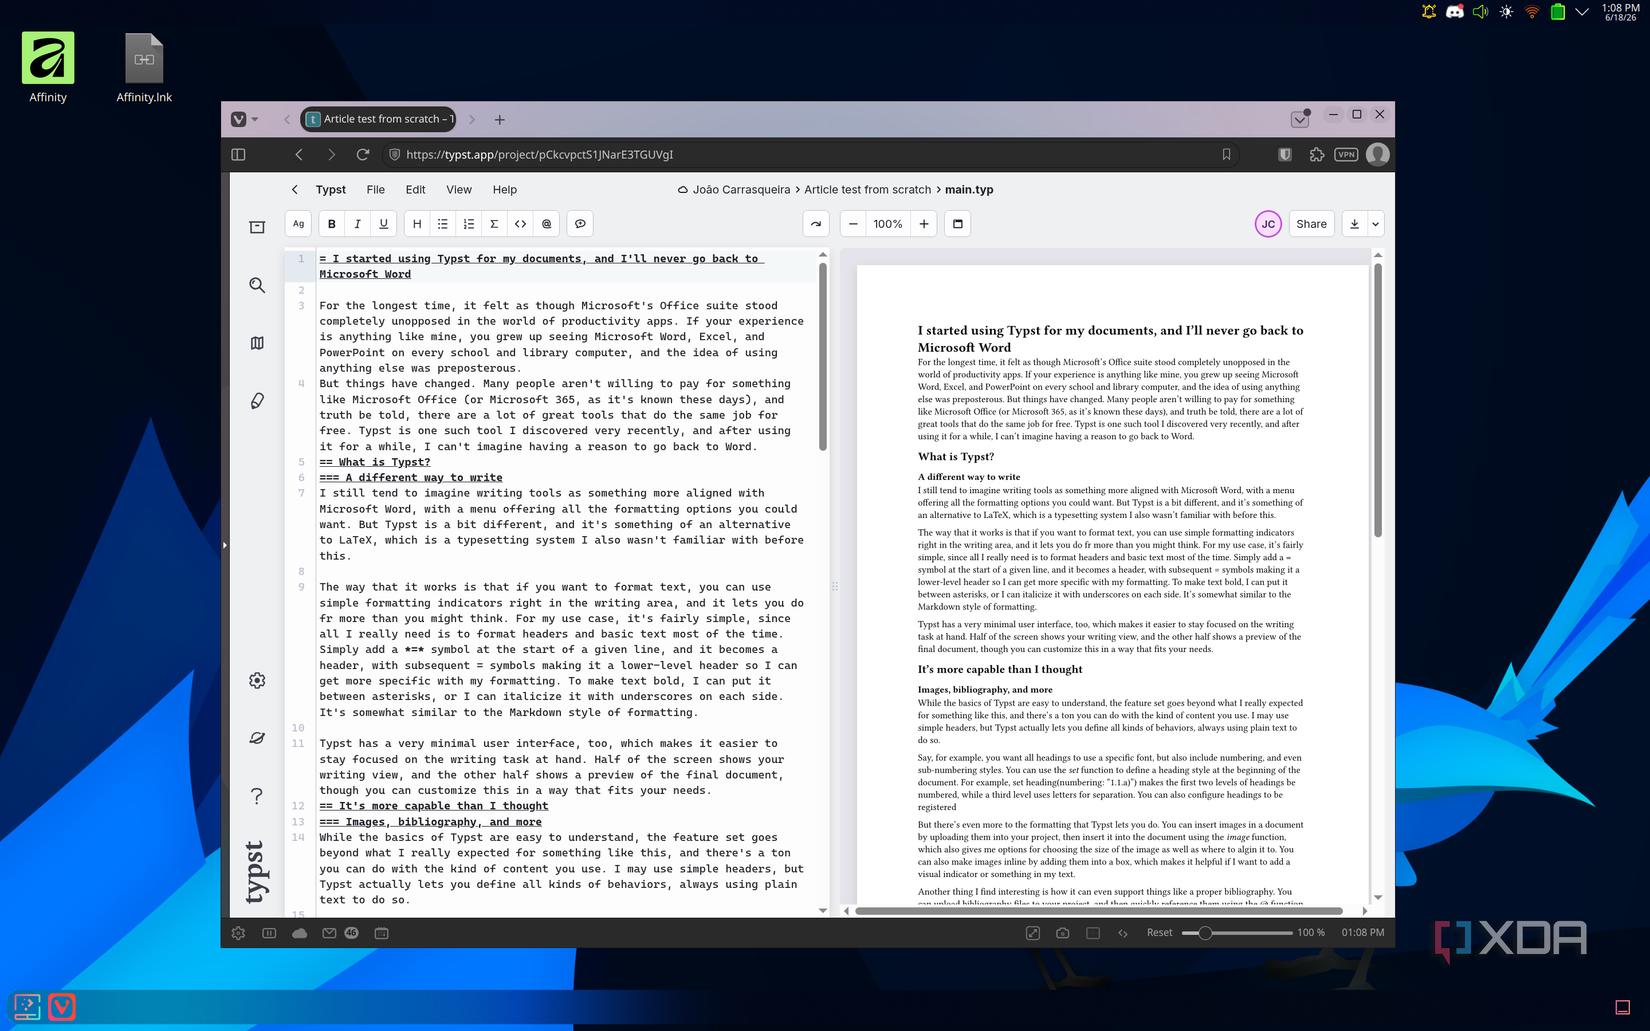
Task: Click the planet icon in the Typst sidebar
Action: pyautogui.click(x=257, y=738)
